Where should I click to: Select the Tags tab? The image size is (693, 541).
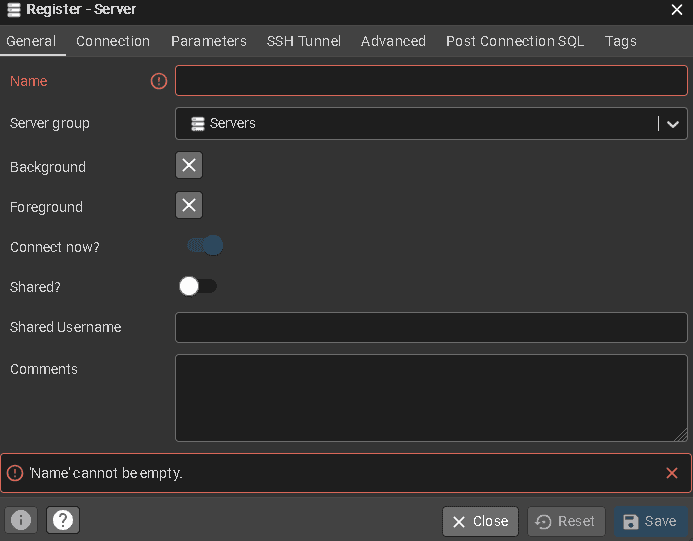click(620, 41)
